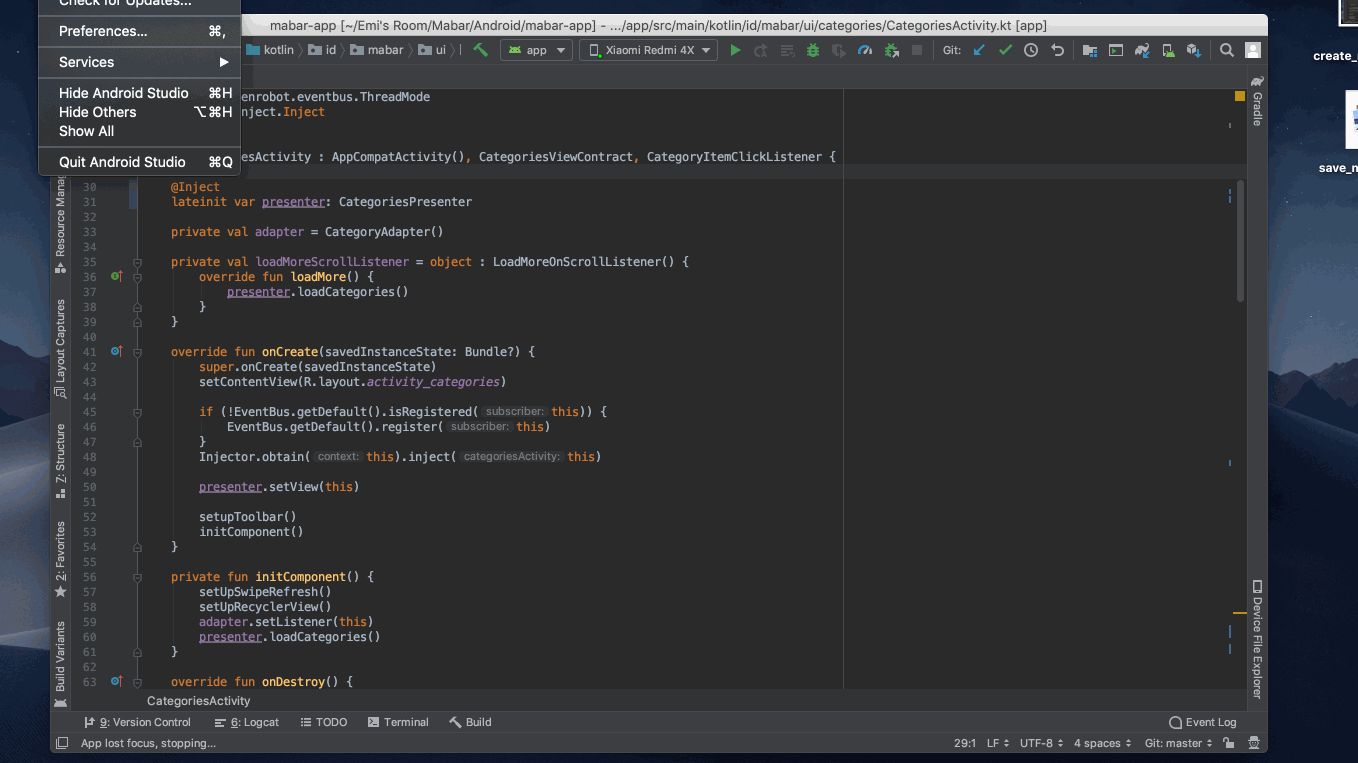Open the Services submenu
This screenshot has width=1358, height=763.
point(139,62)
